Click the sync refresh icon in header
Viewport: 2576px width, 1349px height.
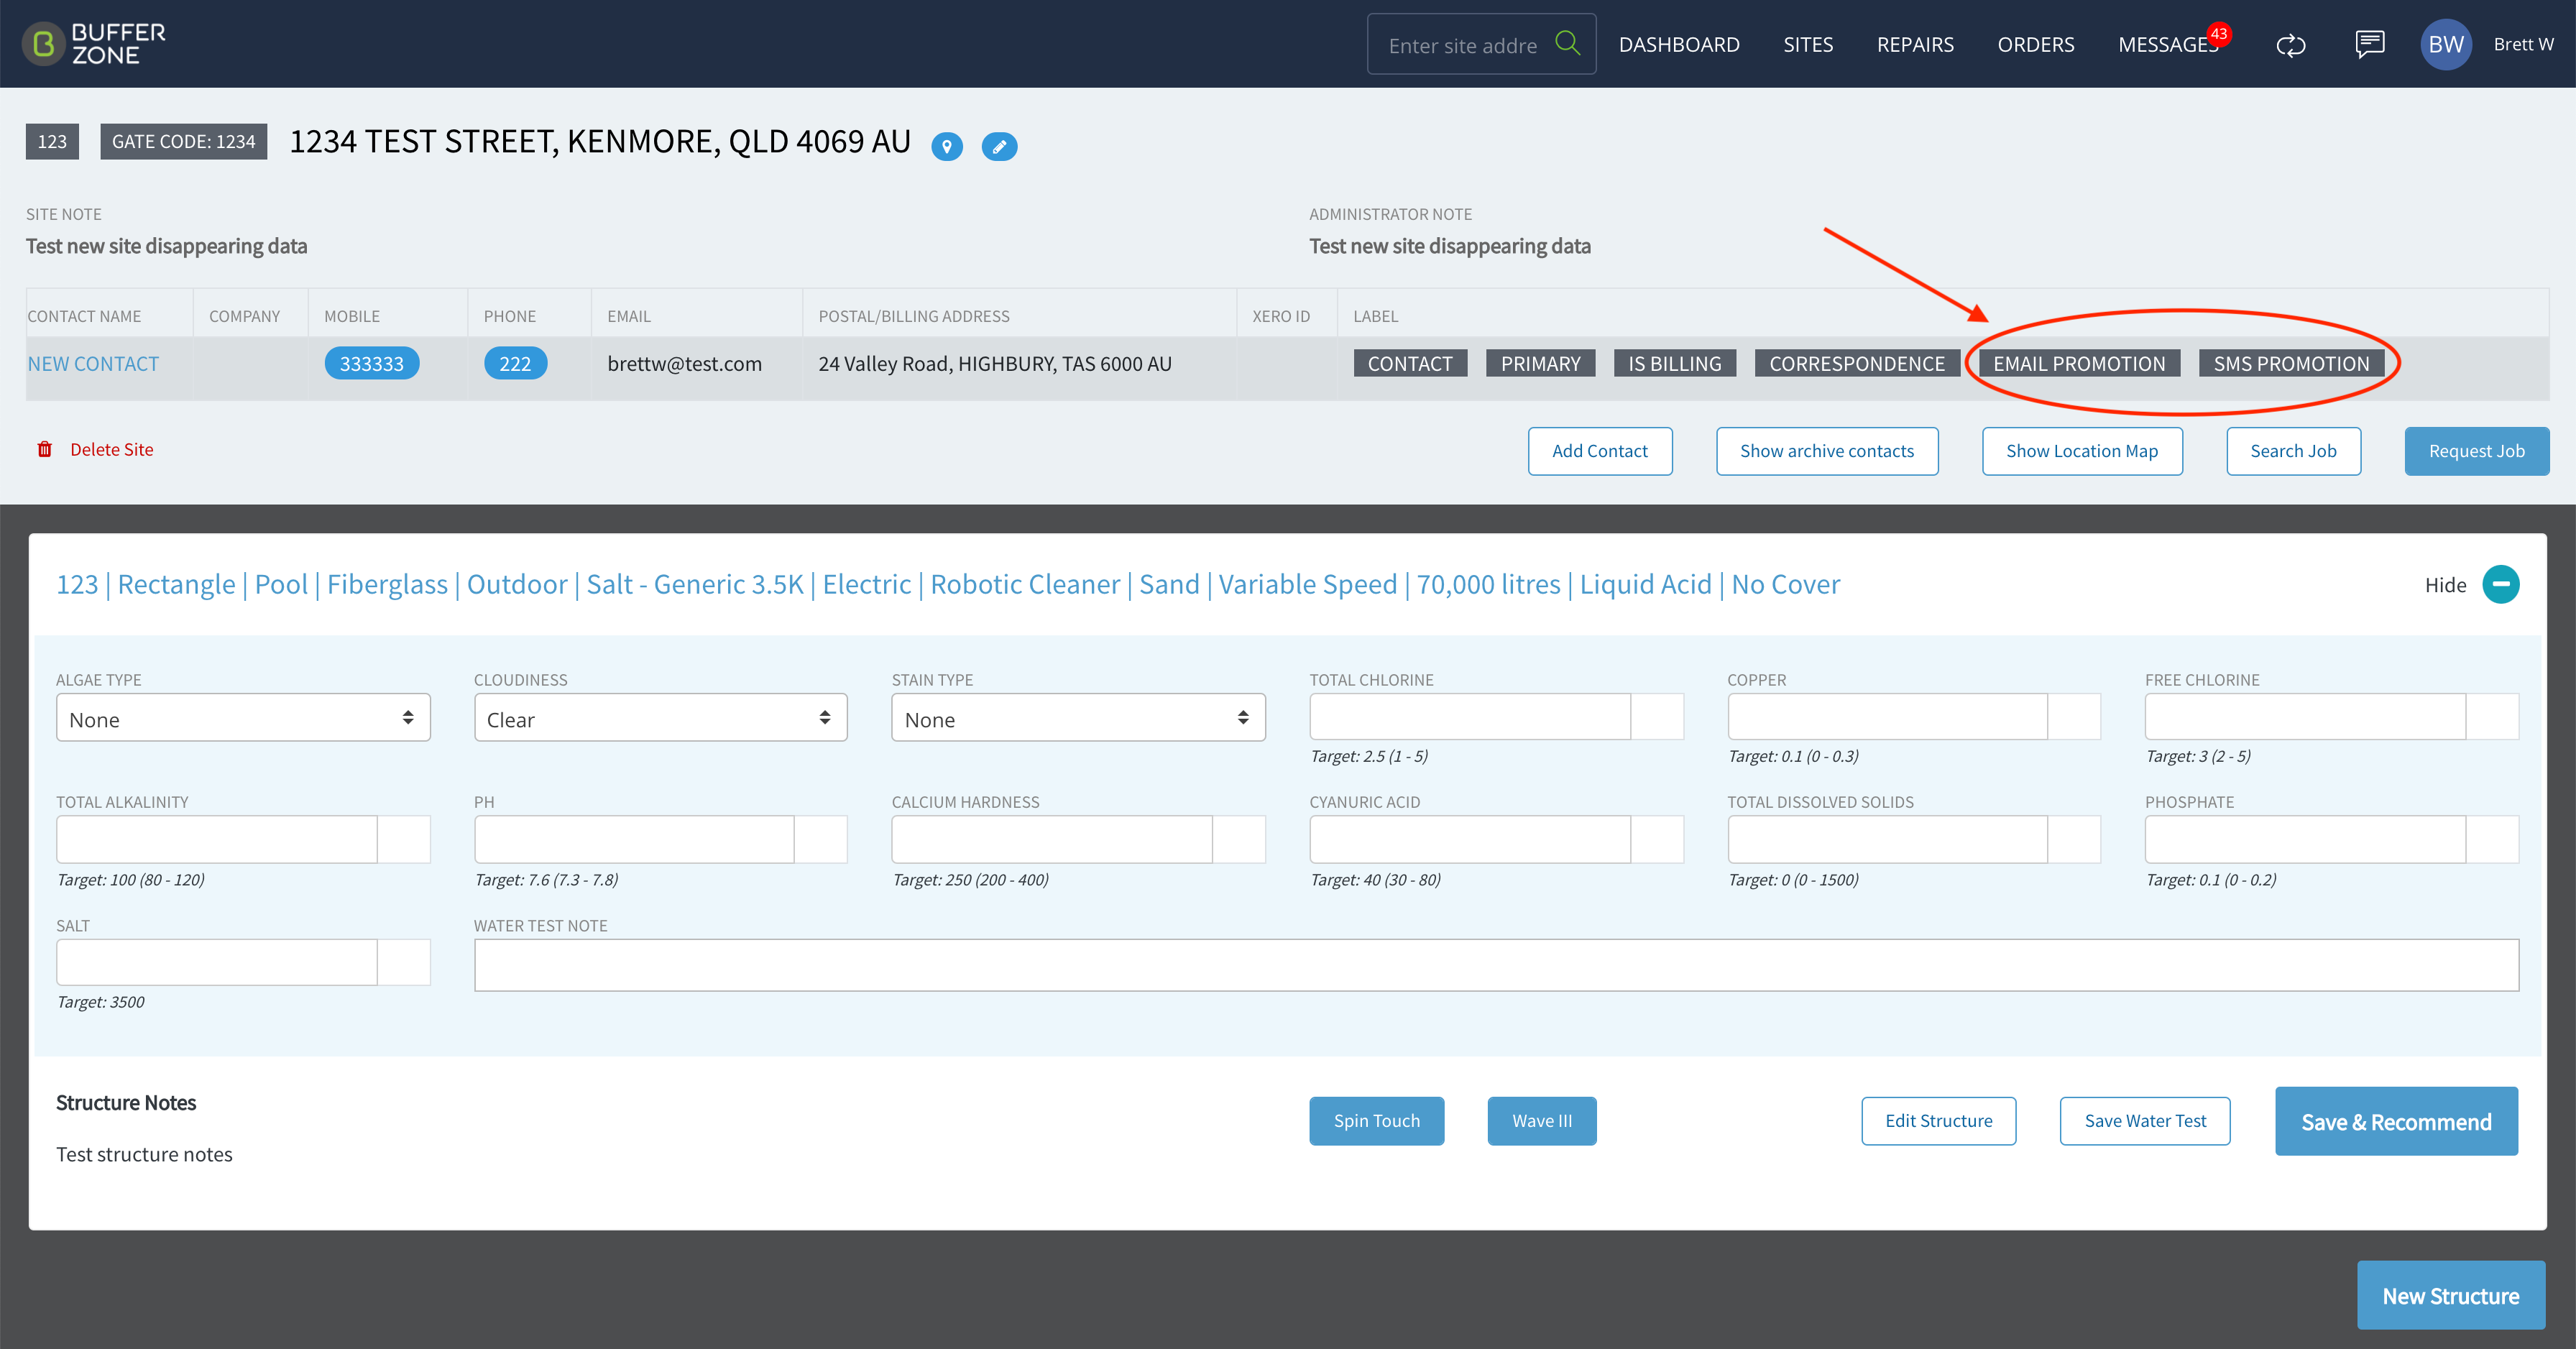tap(2290, 45)
